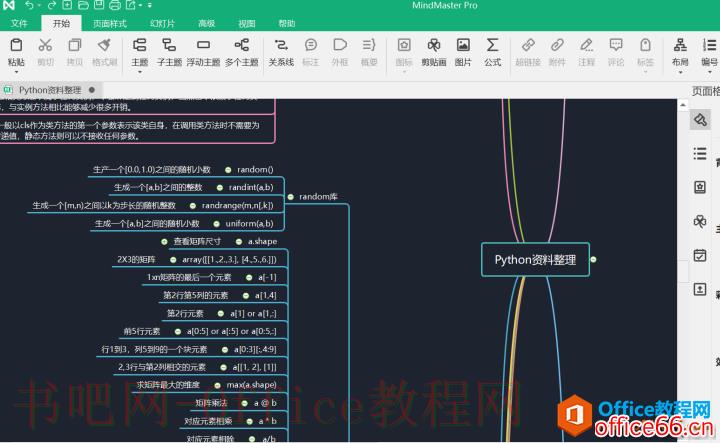Click the 粘贴 (Paste) clipboard icon
Image resolution: width=720 pixels, height=443 pixels.
[16, 45]
